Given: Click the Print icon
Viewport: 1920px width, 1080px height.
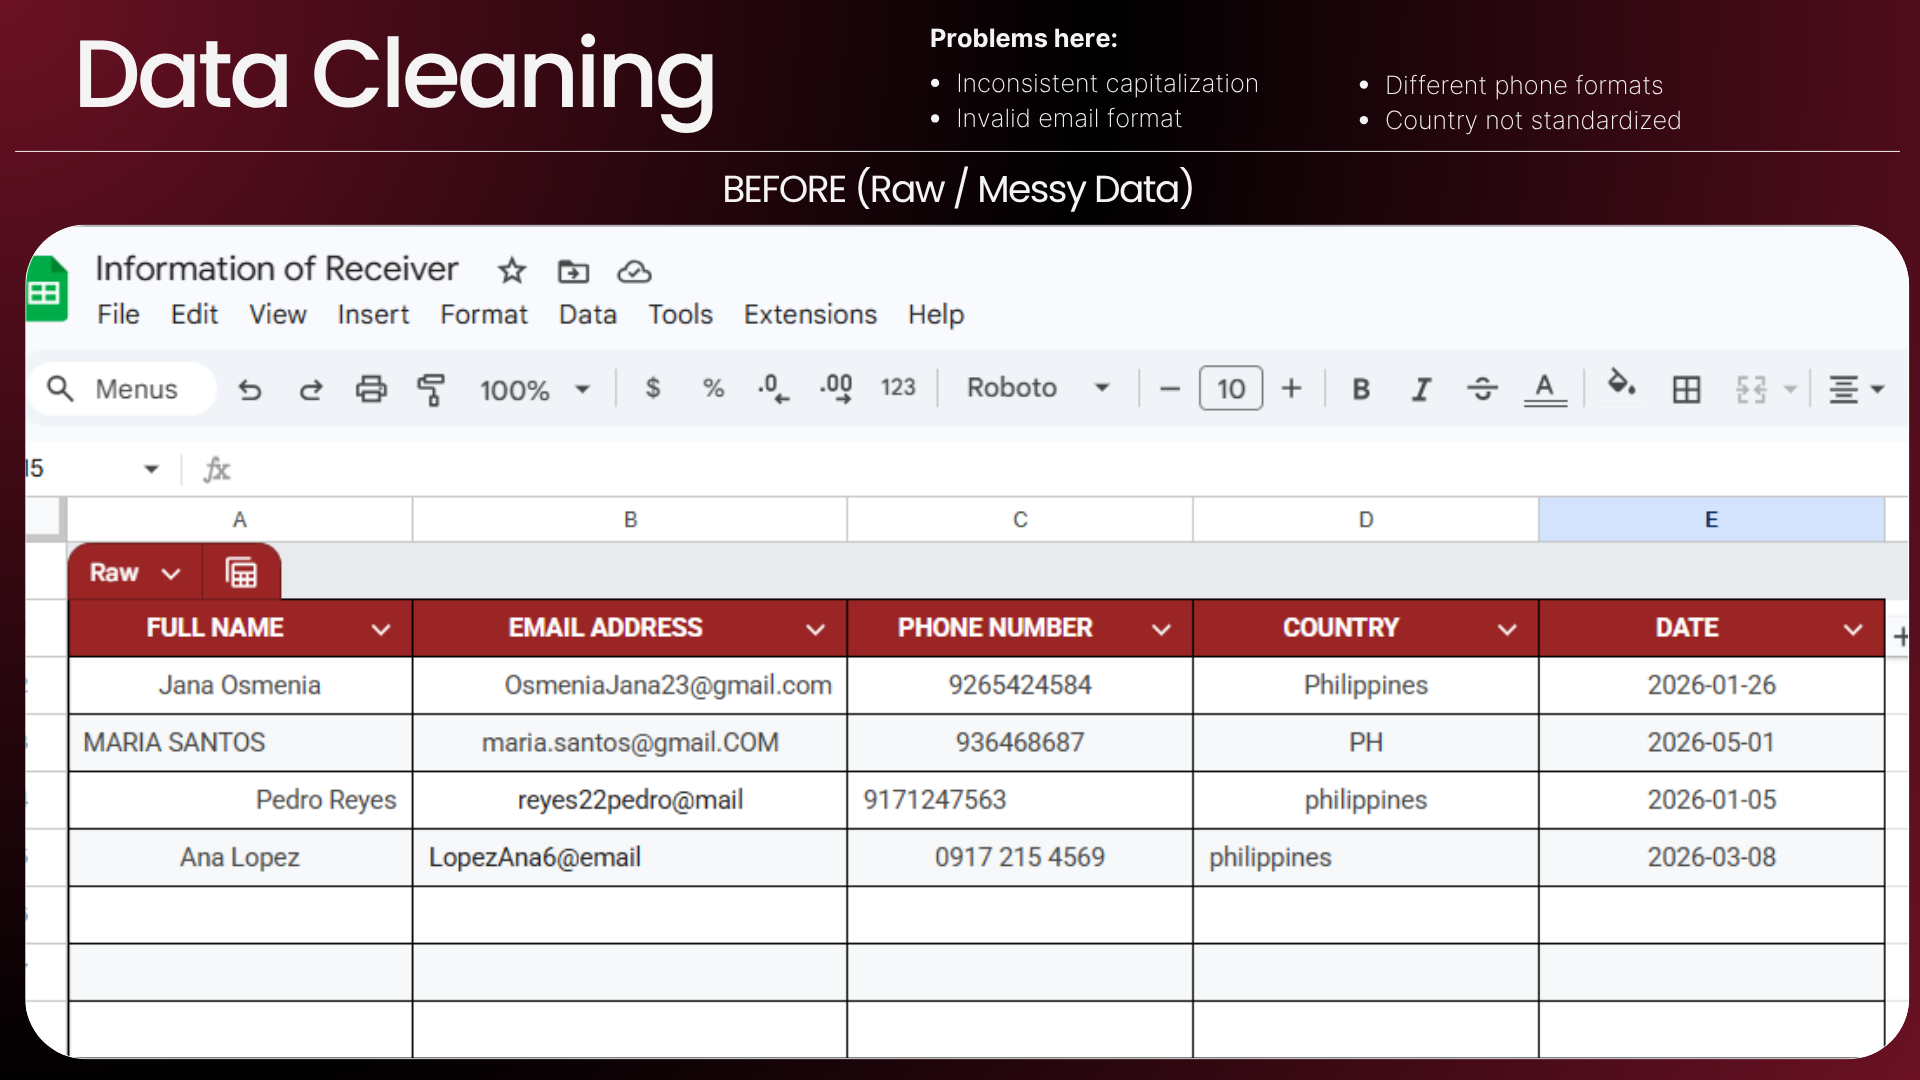Looking at the screenshot, I should click(x=371, y=389).
